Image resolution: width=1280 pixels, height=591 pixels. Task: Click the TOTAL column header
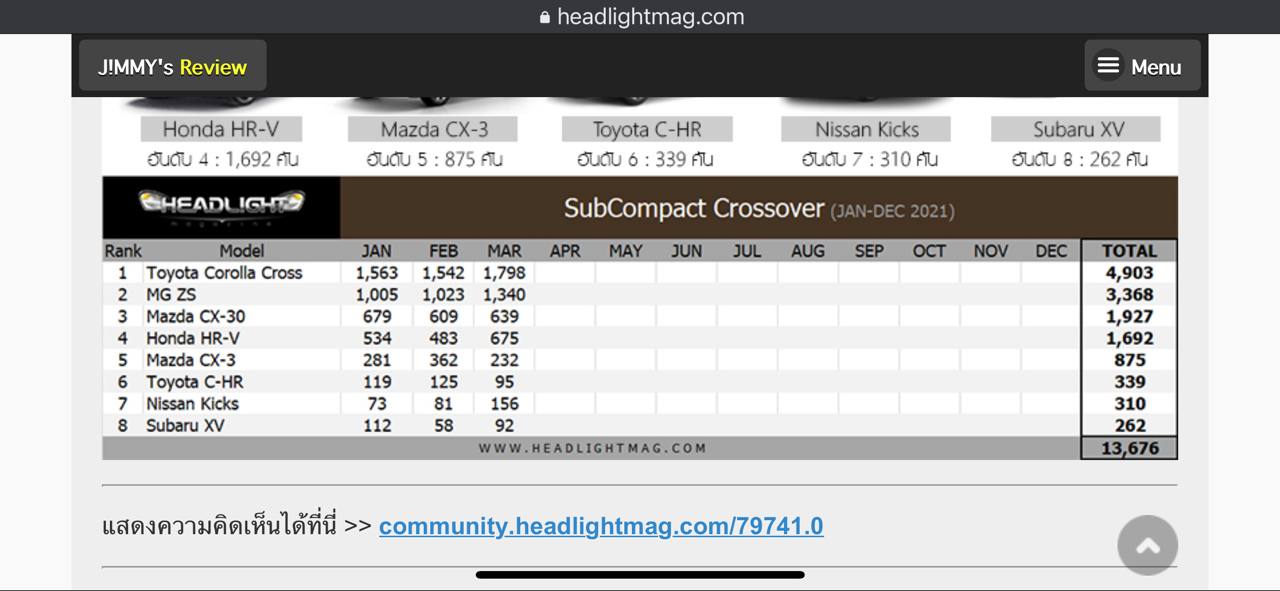(x=1129, y=251)
